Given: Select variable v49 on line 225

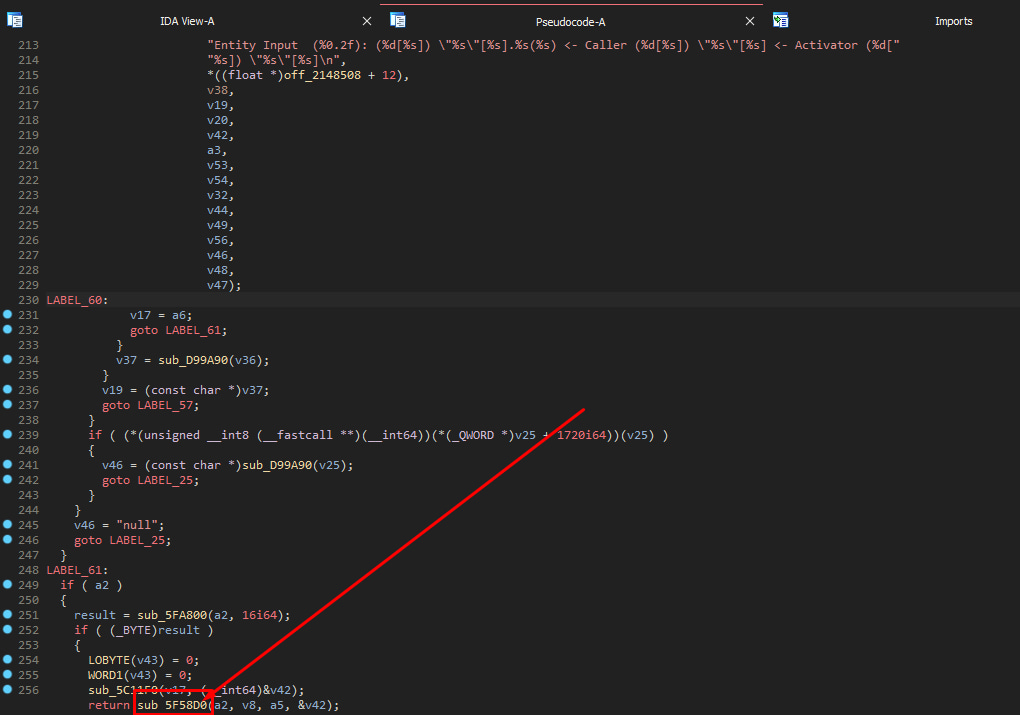Looking at the screenshot, I should (x=217, y=224).
